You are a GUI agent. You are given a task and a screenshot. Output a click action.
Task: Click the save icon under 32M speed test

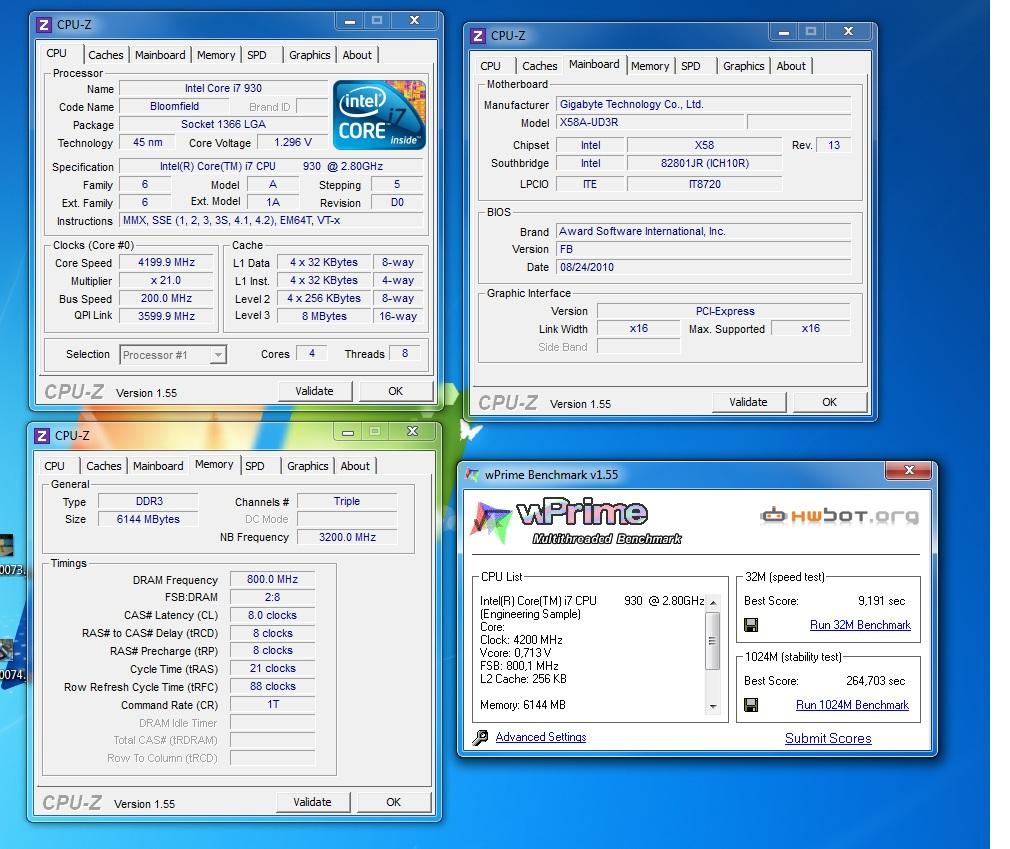(x=751, y=625)
